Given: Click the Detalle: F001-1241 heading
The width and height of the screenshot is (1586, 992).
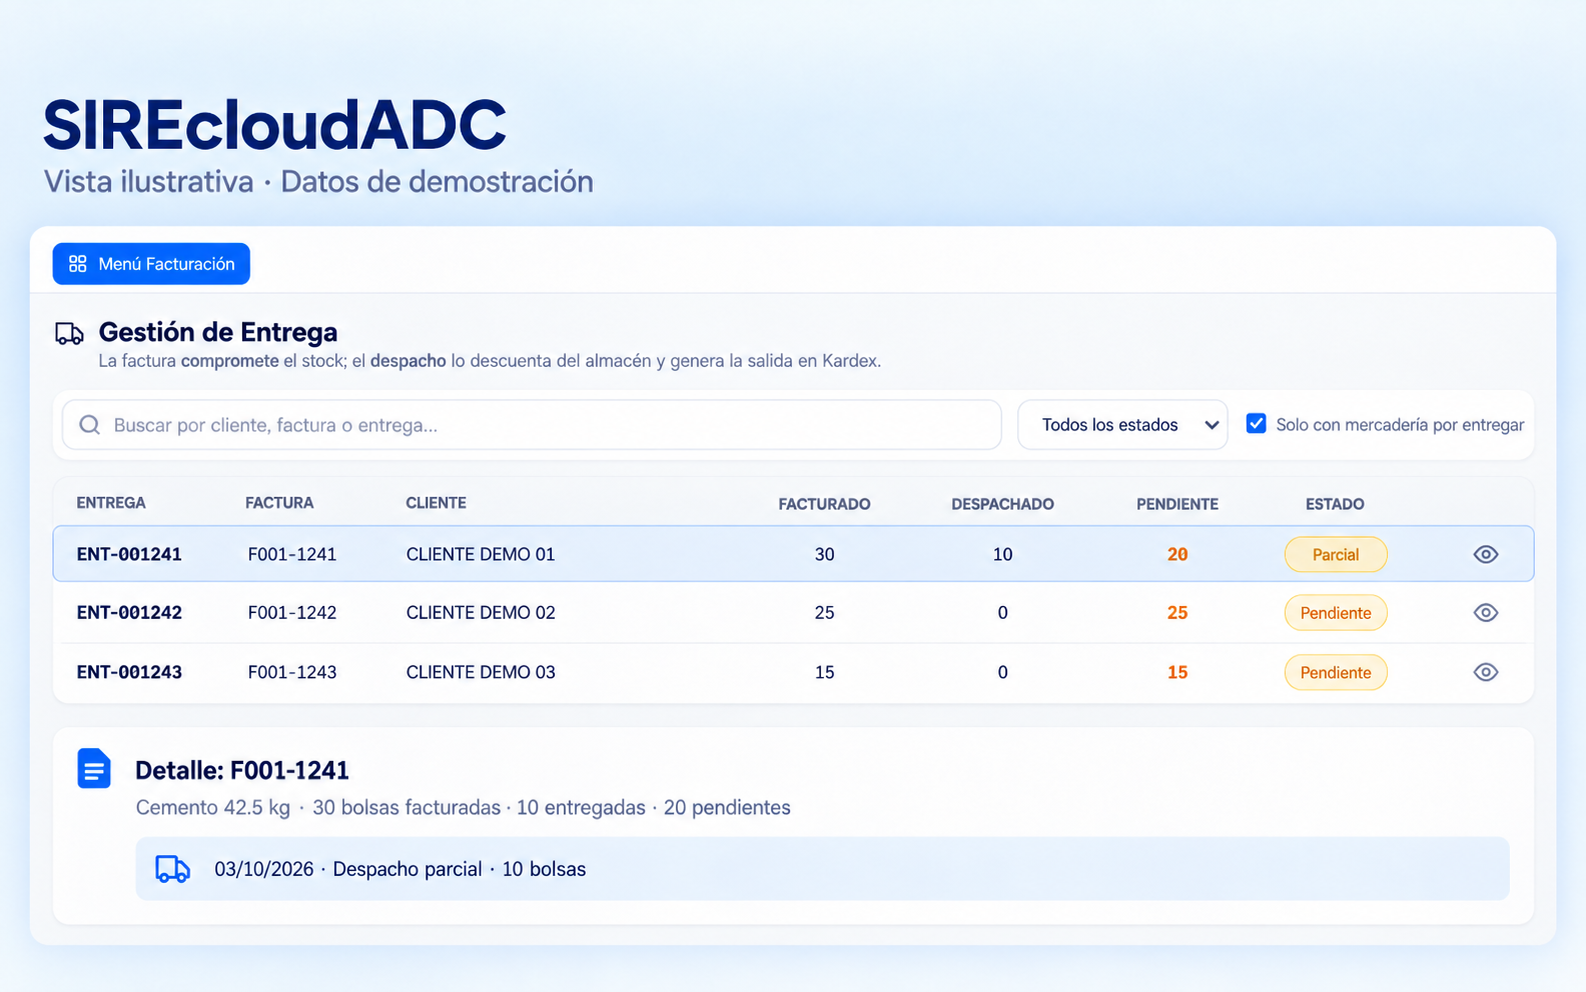Looking at the screenshot, I should click(x=242, y=770).
